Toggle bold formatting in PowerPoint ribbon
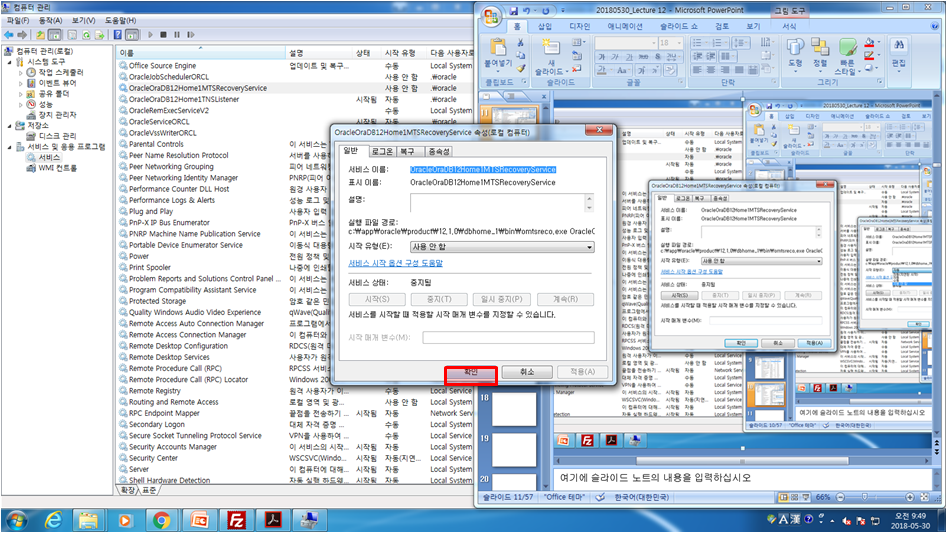 [x=602, y=57]
